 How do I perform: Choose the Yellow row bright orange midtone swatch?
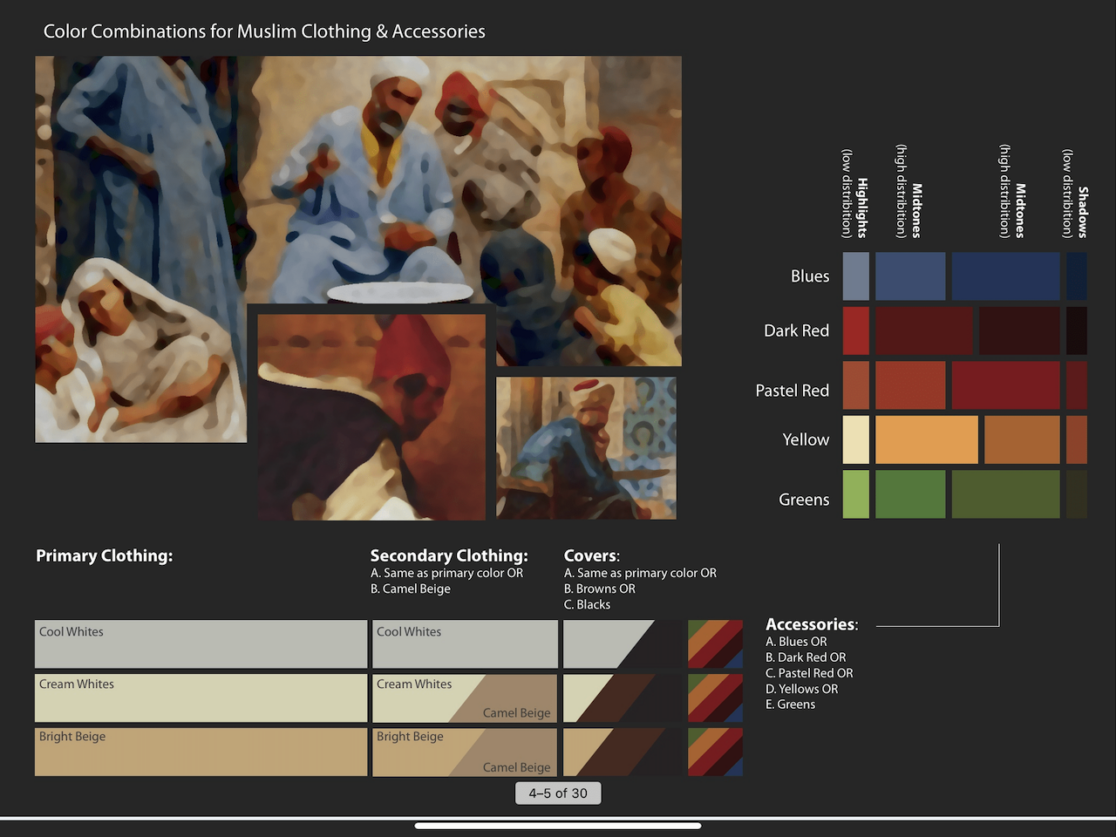pyautogui.click(x=926, y=440)
